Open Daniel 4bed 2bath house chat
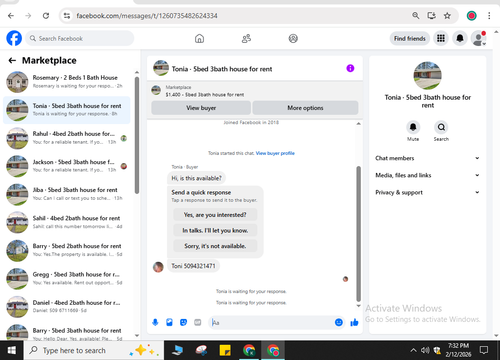This screenshot has width=500, height=360. 67,307
